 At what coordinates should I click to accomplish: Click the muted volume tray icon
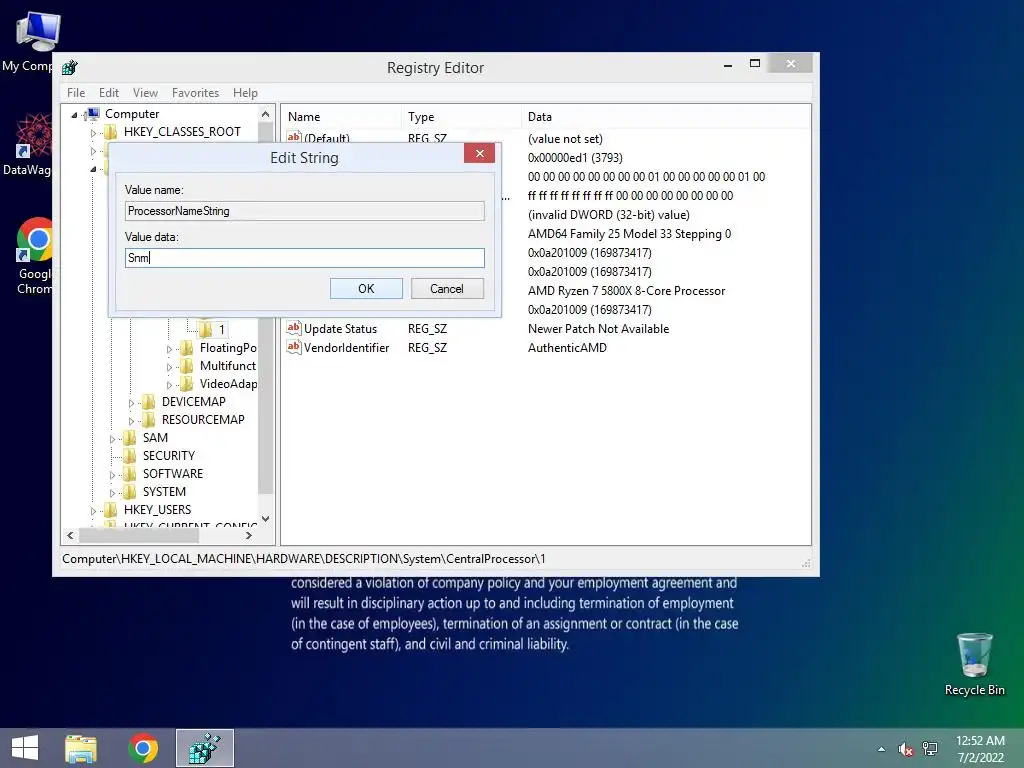[x=906, y=749]
